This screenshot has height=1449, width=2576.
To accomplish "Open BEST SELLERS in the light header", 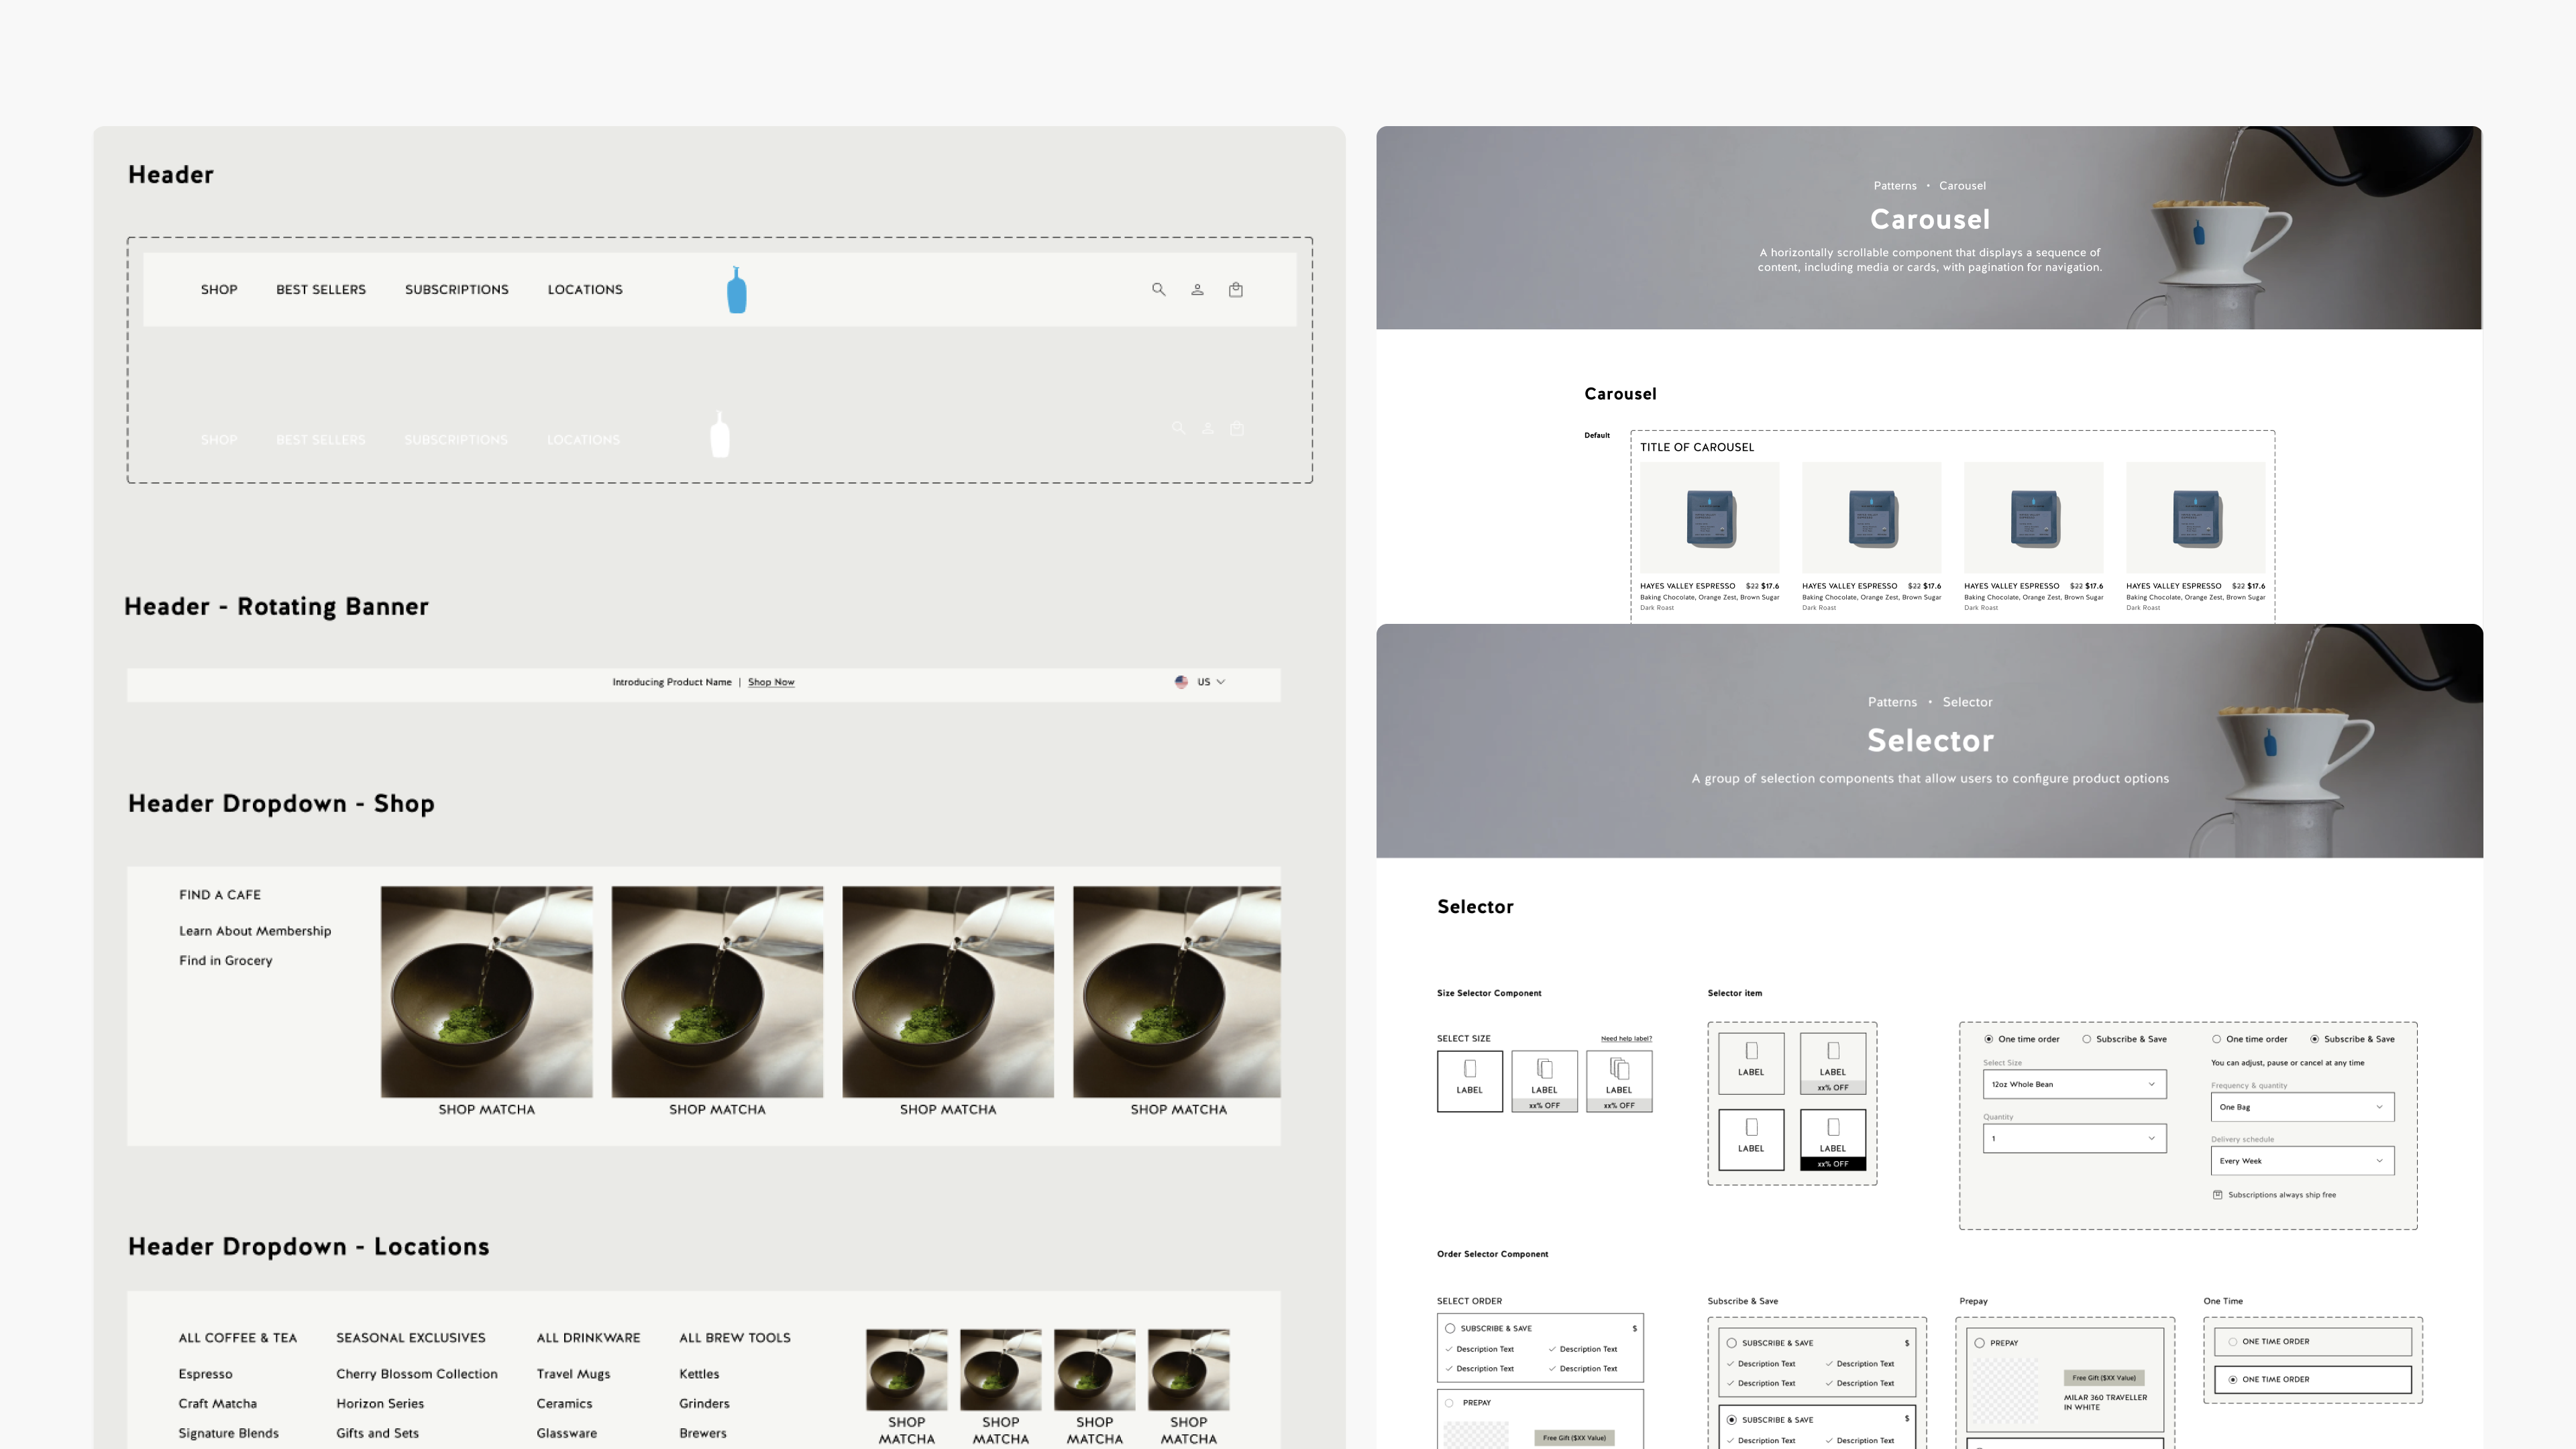I will [x=321, y=290].
